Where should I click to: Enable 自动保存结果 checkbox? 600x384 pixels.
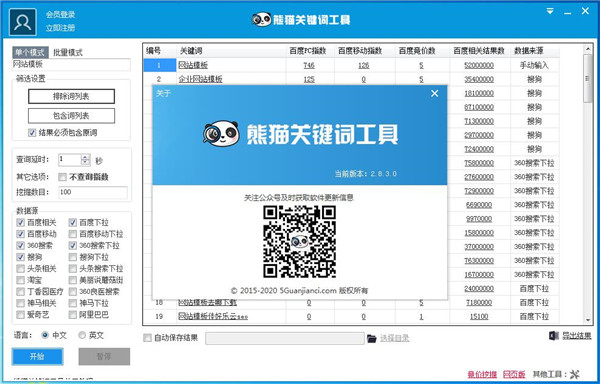[x=147, y=338]
